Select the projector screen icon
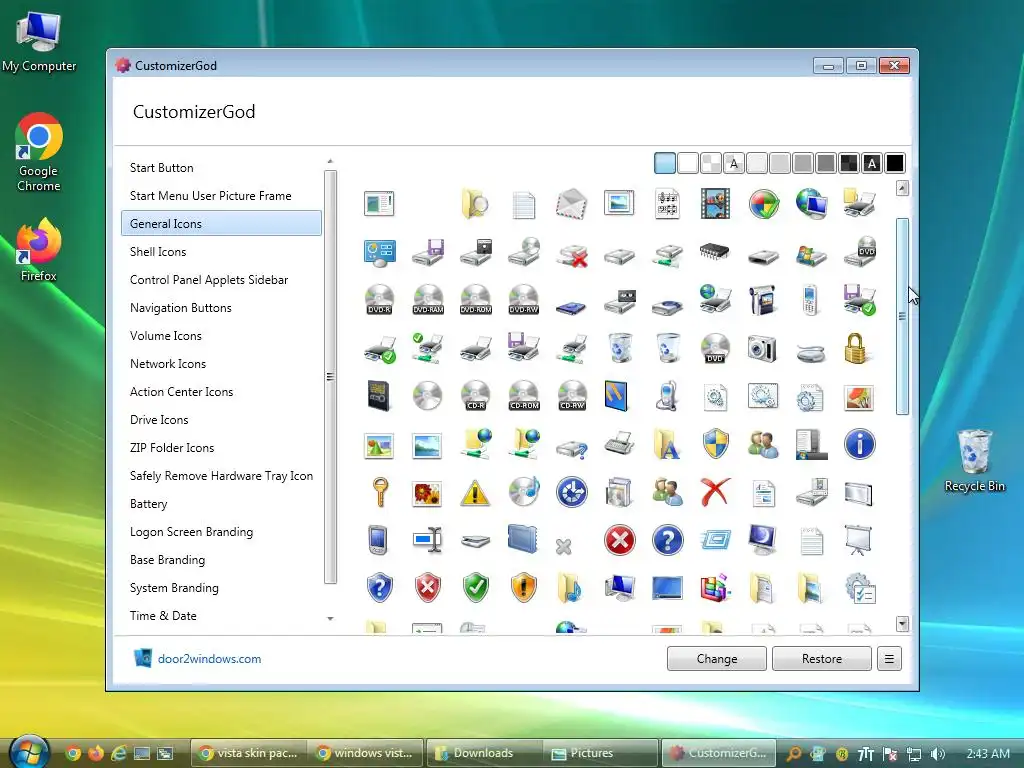Image resolution: width=1024 pixels, height=768 pixels. [858, 540]
